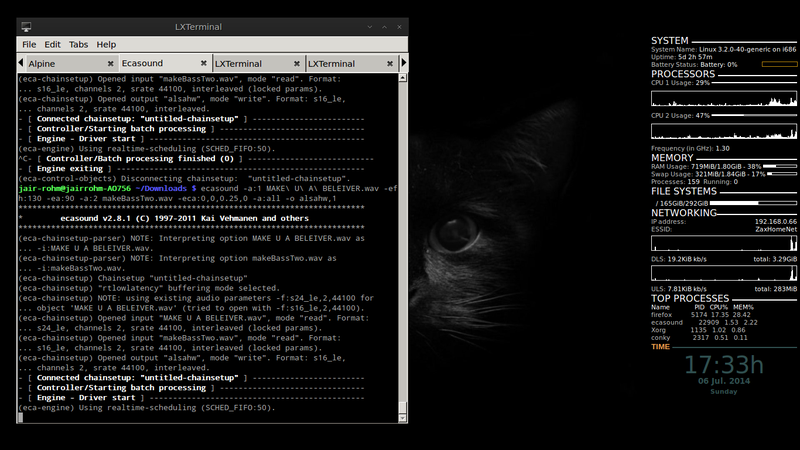The image size is (800, 450).
Task: Minimize the LXTerminal window
Action: [370, 27]
